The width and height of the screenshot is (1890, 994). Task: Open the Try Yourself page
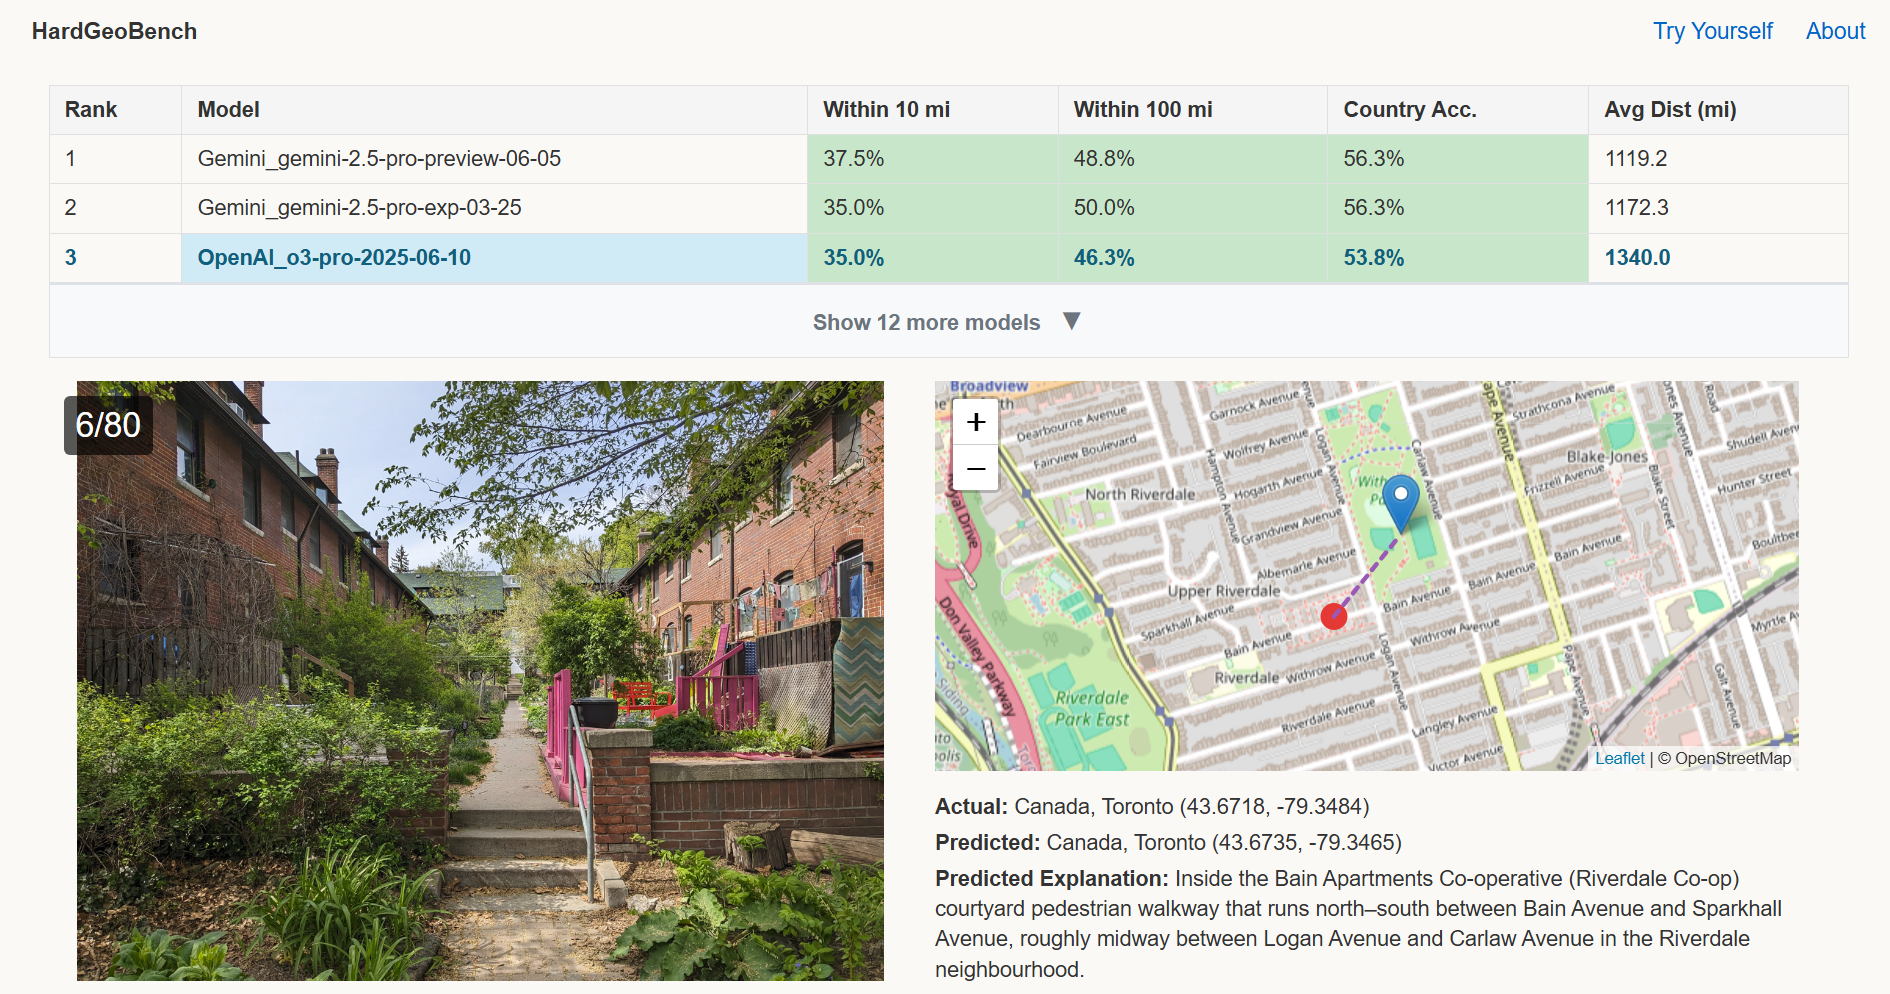click(x=1712, y=31)
